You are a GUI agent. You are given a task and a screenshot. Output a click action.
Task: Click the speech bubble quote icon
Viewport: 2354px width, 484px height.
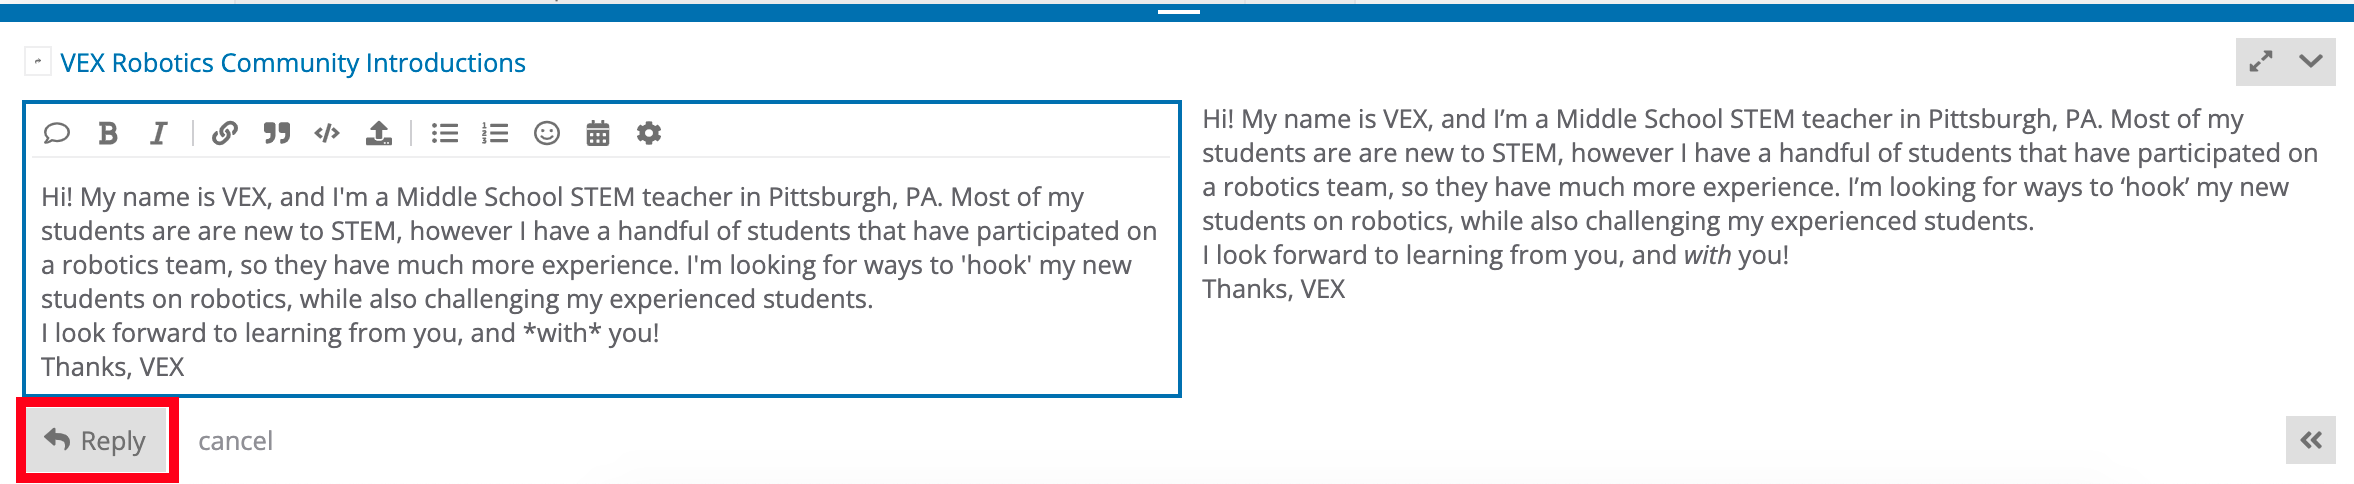click(57, 133)
